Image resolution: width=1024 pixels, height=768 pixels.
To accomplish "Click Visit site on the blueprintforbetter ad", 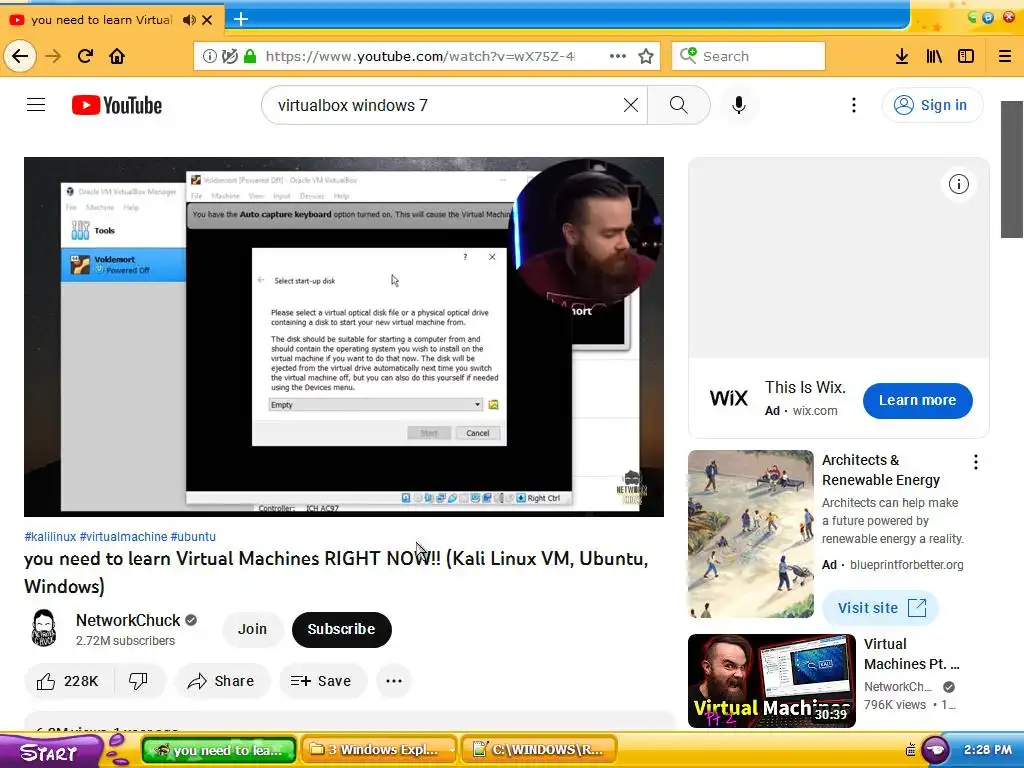I will tap(880, 608).
